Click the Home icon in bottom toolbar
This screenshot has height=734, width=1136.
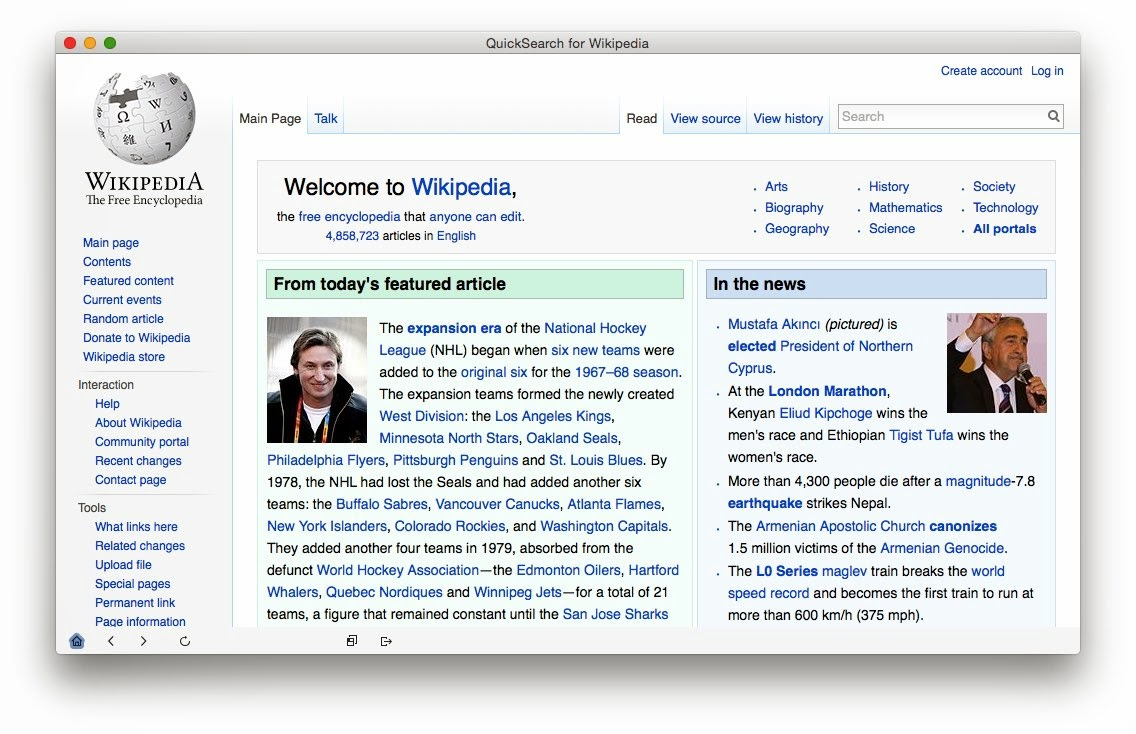(77, 641)
